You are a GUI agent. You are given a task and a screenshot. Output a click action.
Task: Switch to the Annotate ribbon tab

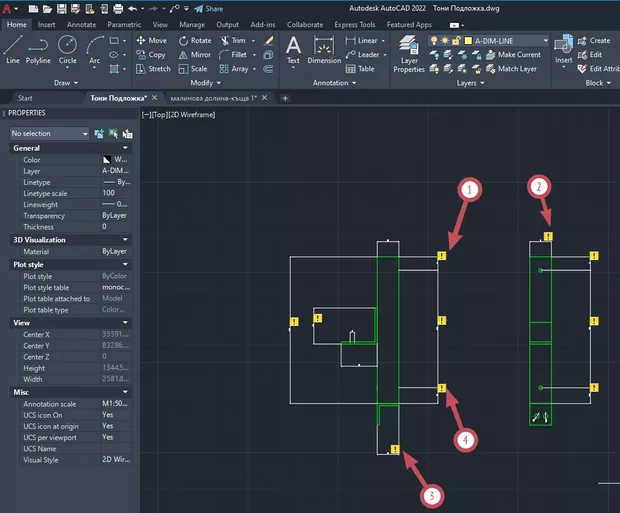pos(81,23)
